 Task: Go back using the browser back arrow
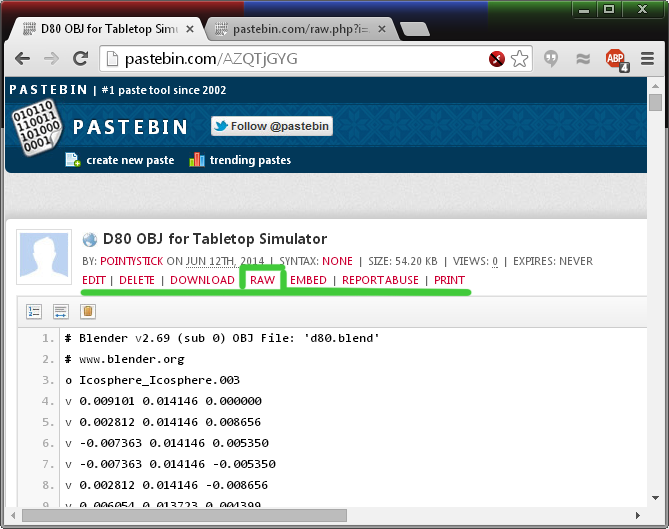(22, 58)
